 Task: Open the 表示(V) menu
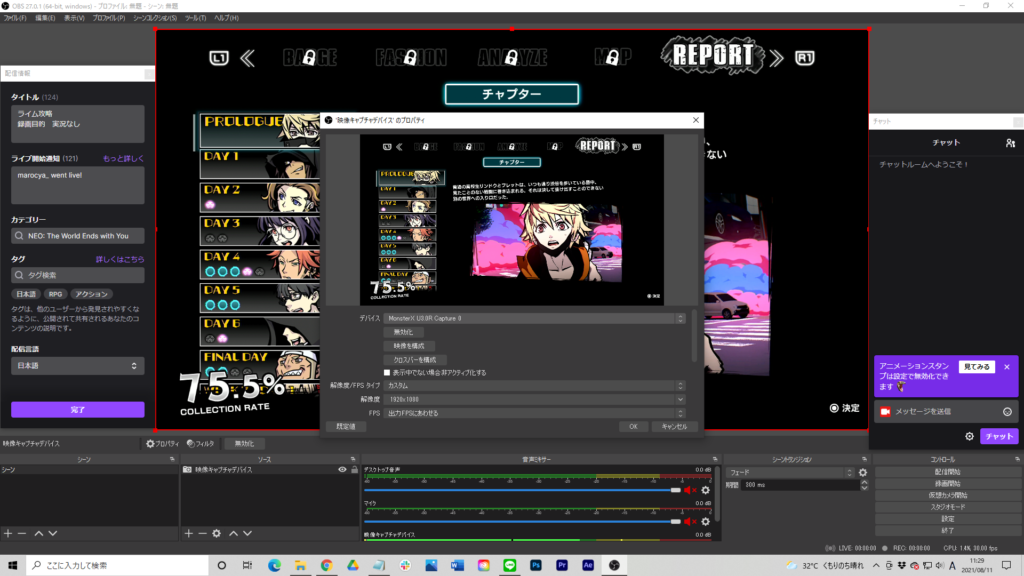[74, 18]
